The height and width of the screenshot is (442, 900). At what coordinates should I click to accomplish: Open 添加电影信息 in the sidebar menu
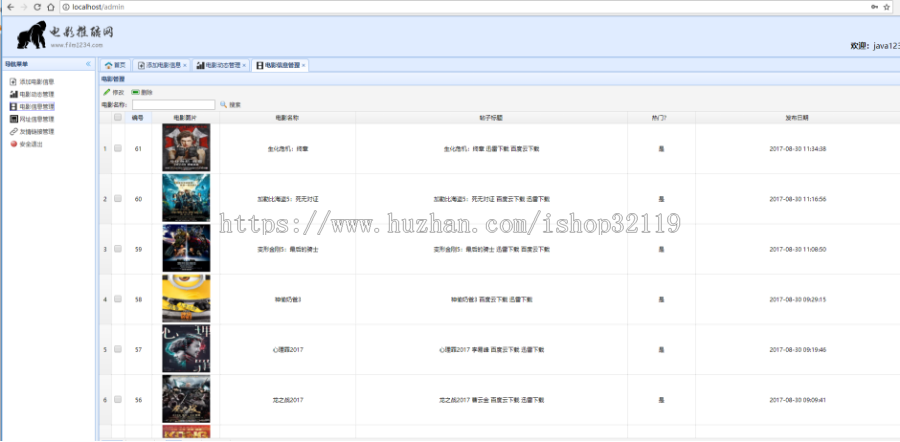(37, 82)
